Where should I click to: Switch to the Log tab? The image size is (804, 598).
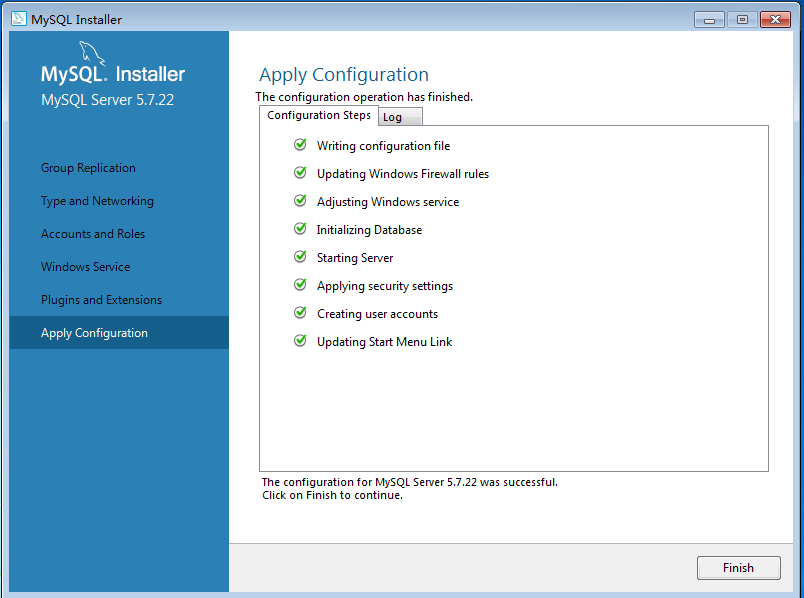393,117
